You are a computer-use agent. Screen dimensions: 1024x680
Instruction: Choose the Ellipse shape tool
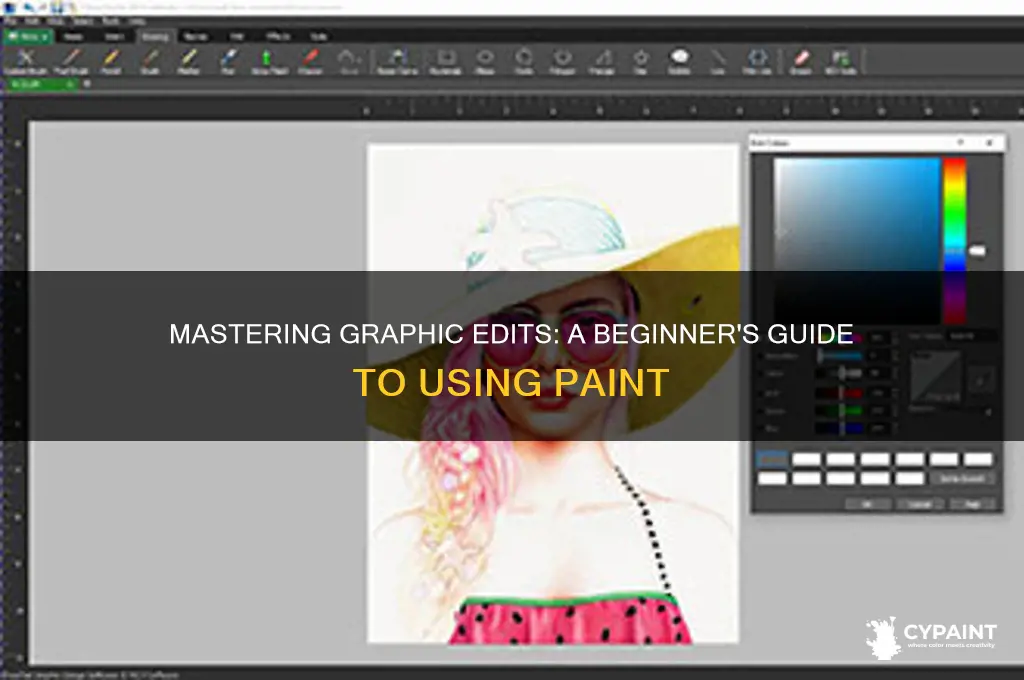(485, 62)
